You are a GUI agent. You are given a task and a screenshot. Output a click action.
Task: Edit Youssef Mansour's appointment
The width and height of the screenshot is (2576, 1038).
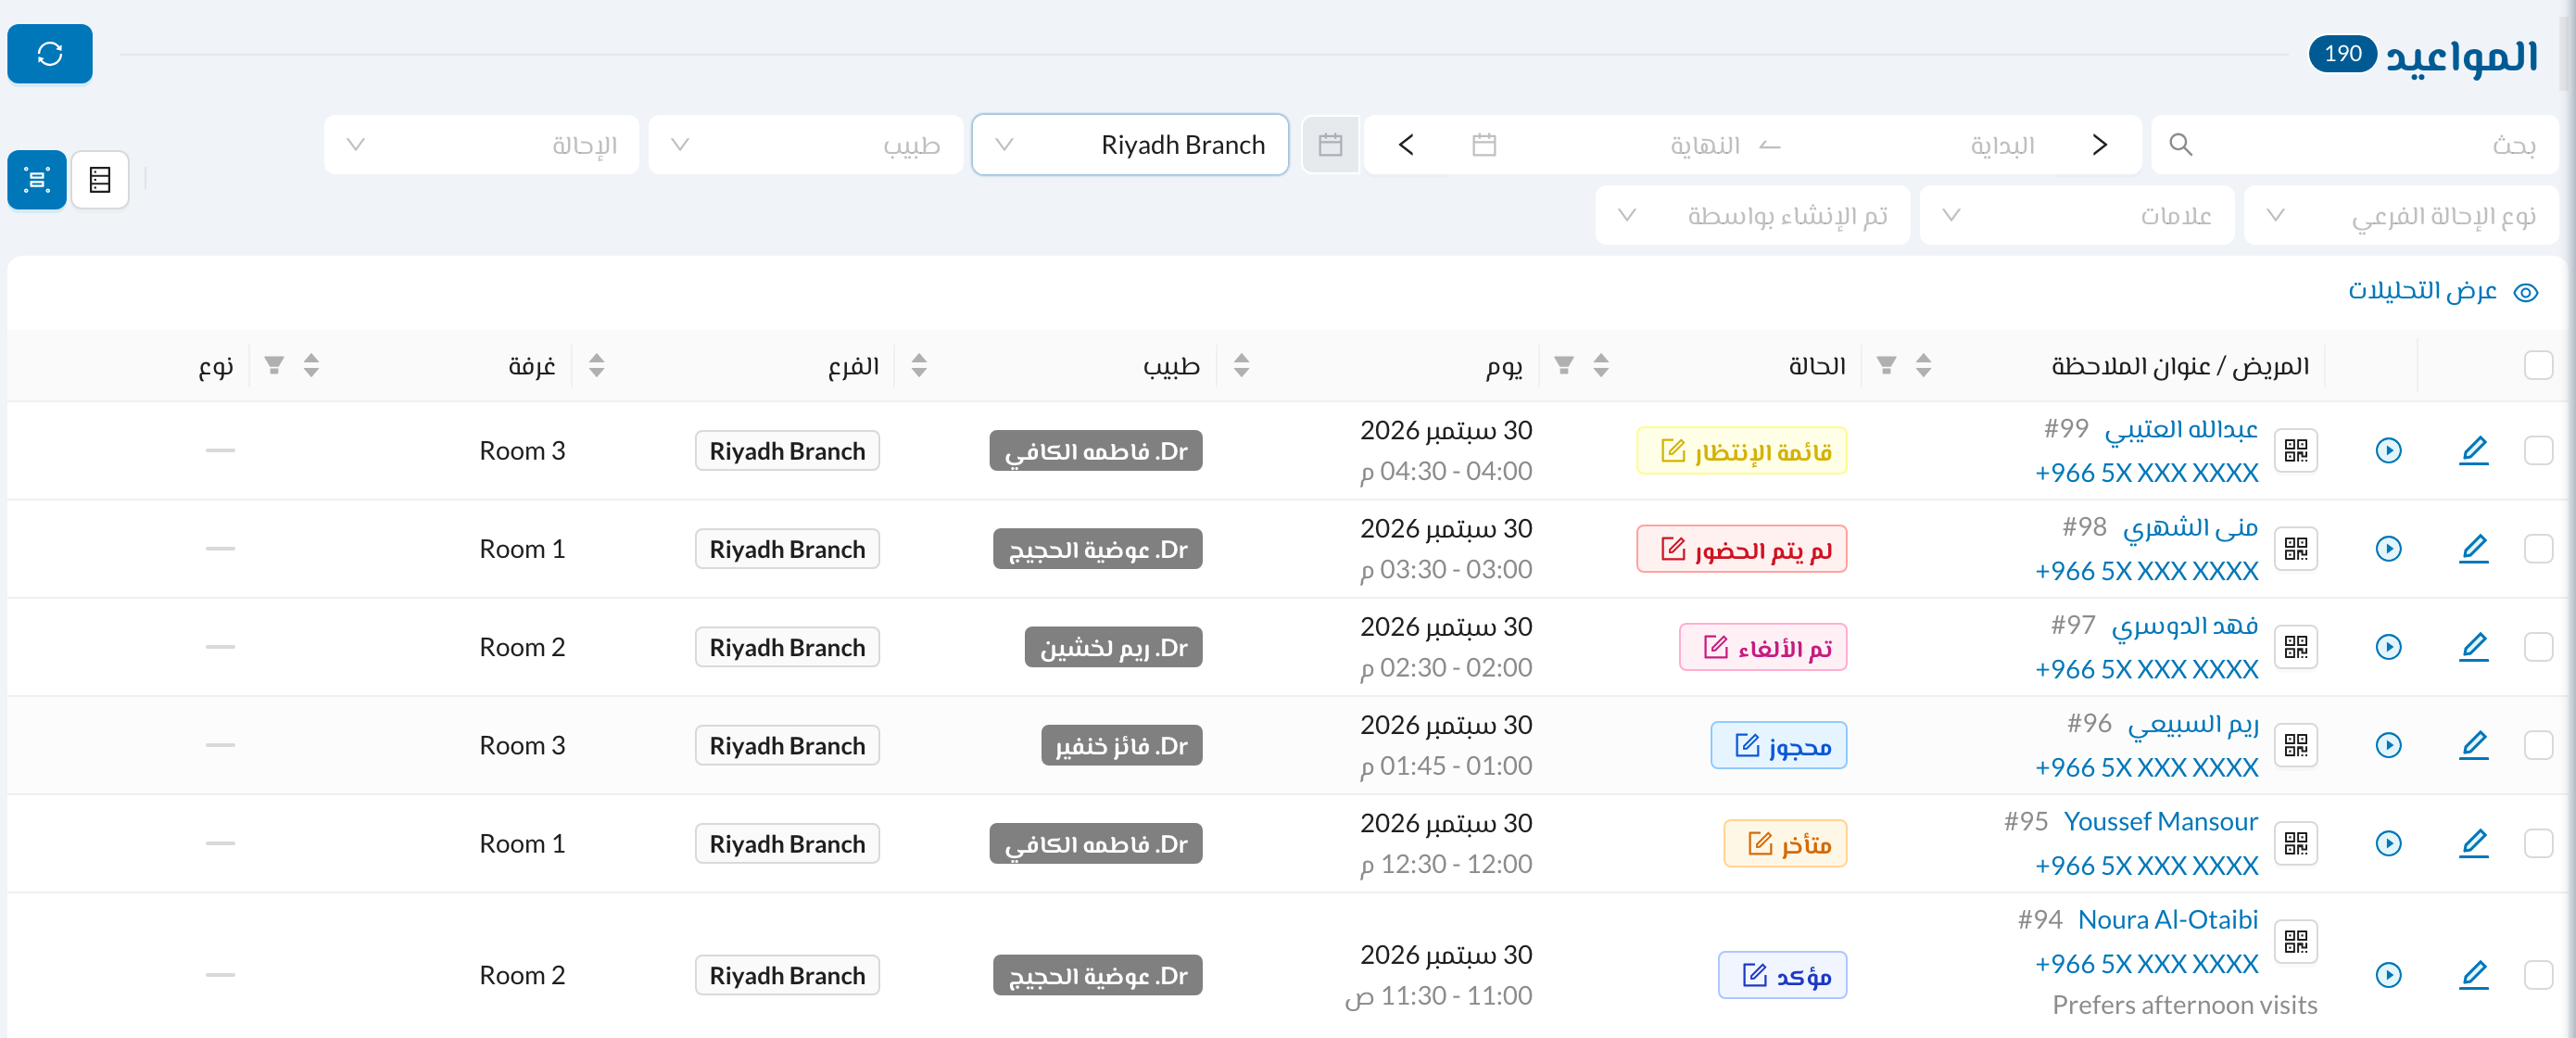coord(2473,843)
